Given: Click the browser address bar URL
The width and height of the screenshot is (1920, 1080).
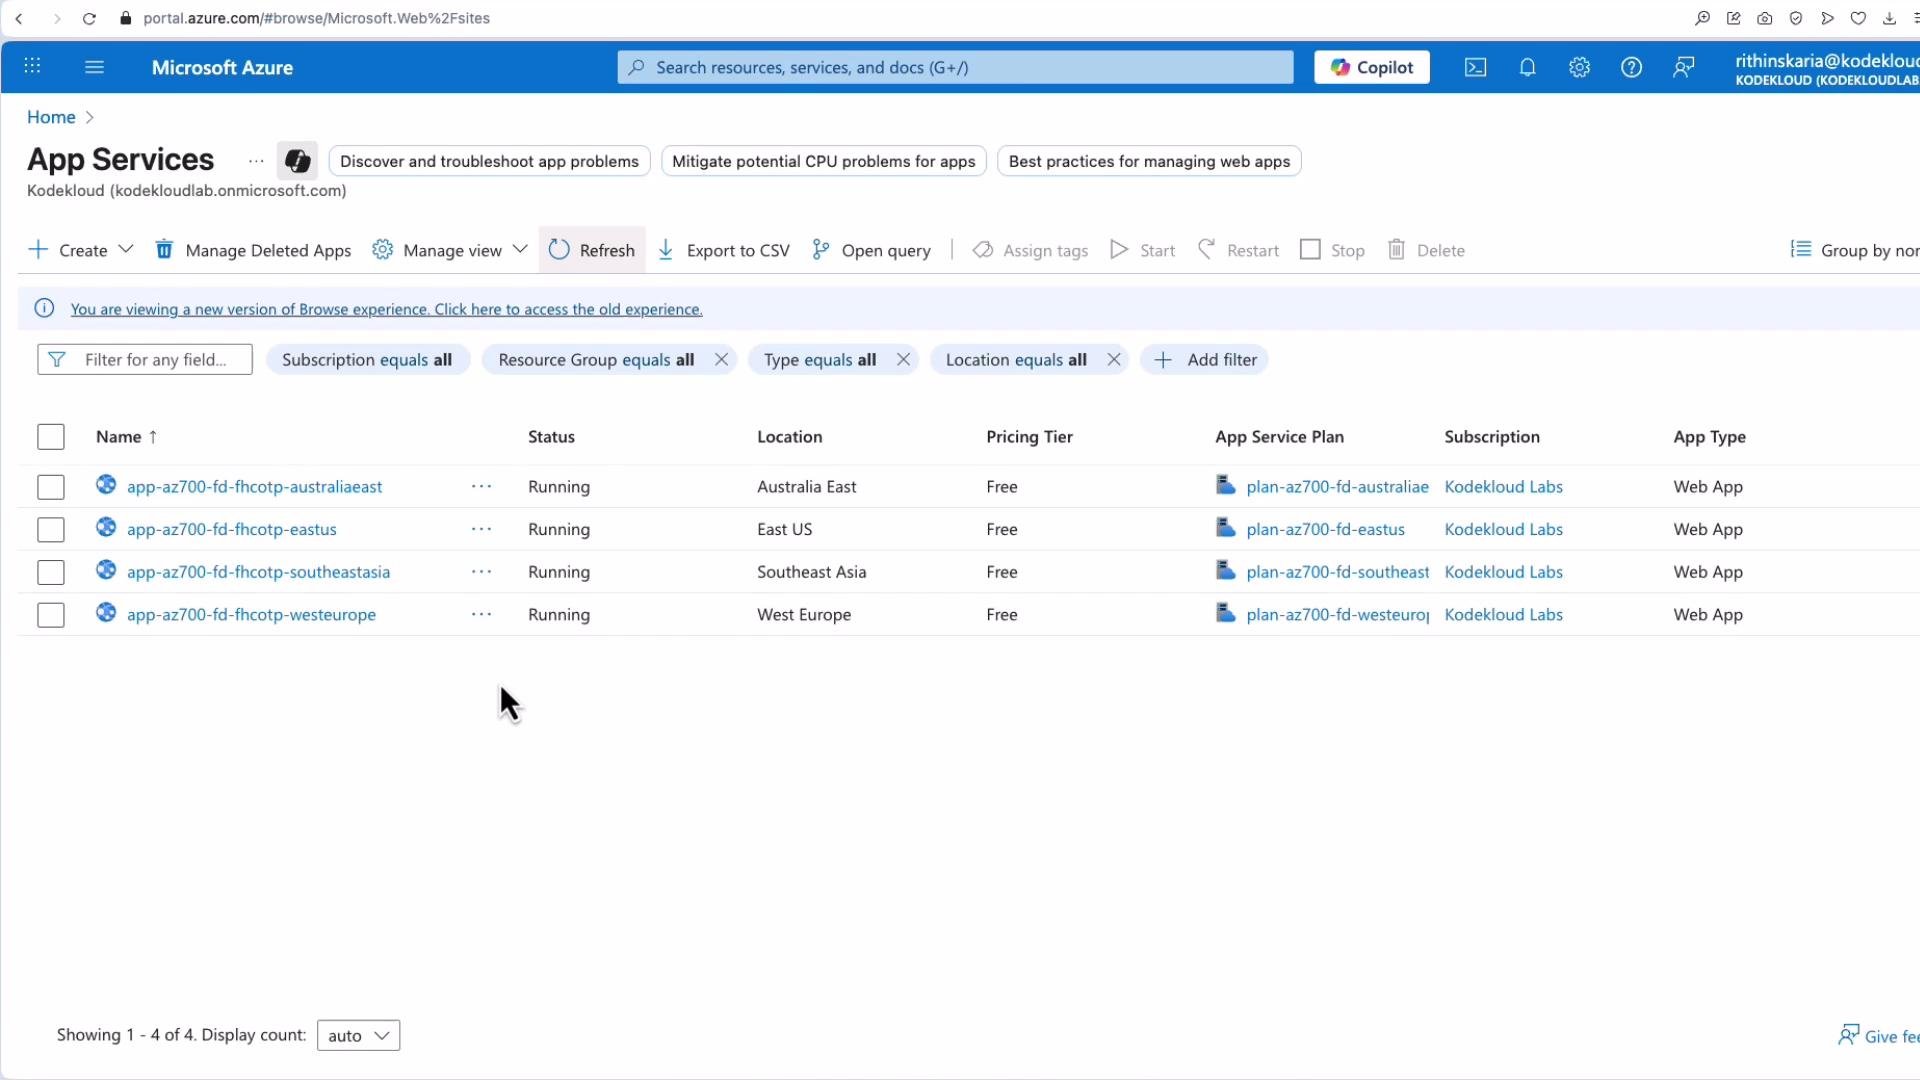Looking at the screenshot, I should point(316,18).
